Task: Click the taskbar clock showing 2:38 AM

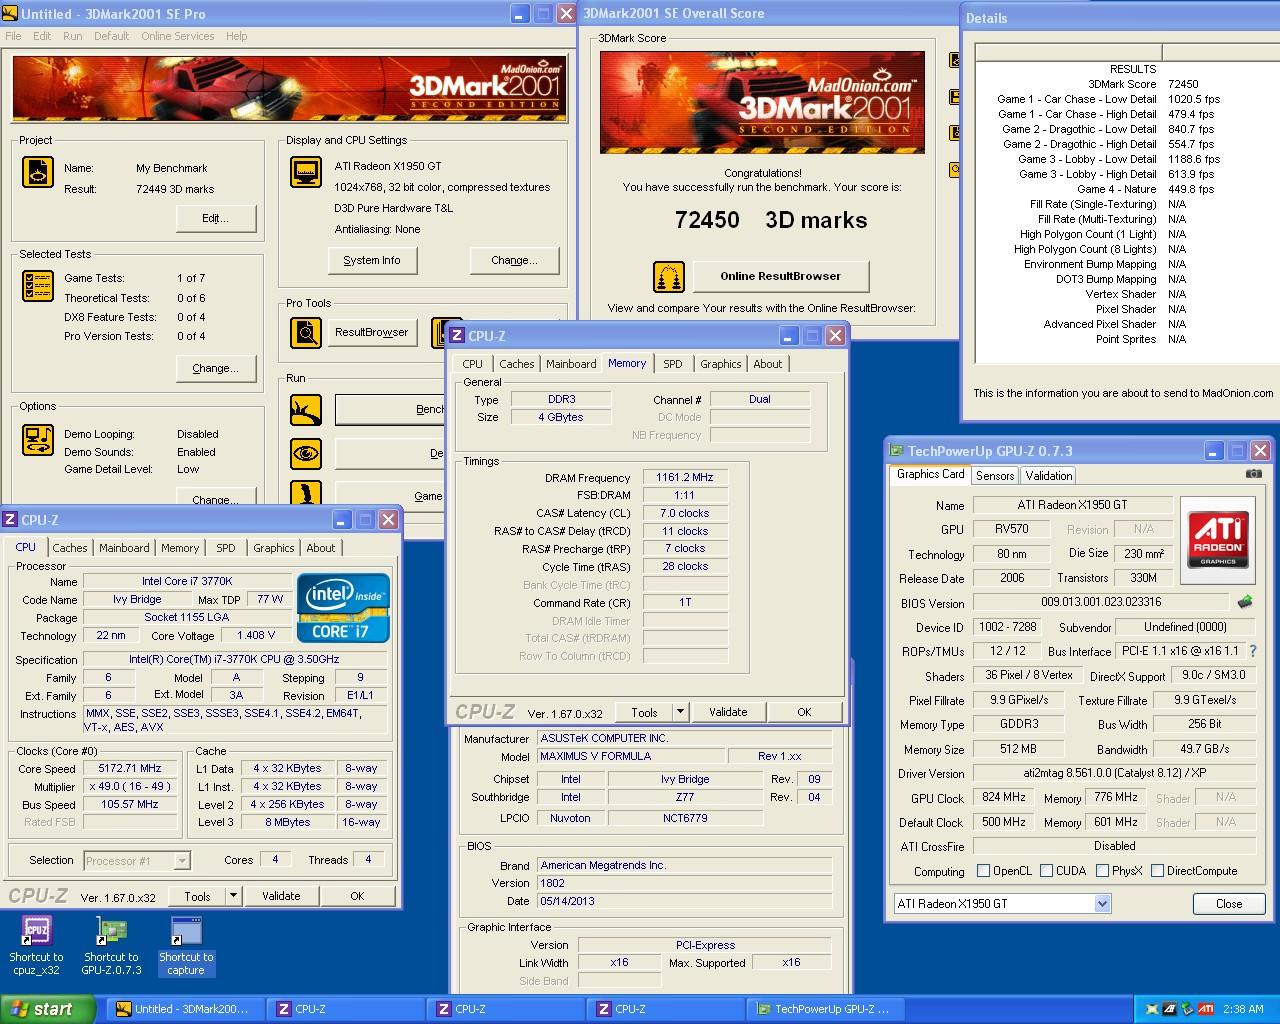Action: pos(1243,1009)
